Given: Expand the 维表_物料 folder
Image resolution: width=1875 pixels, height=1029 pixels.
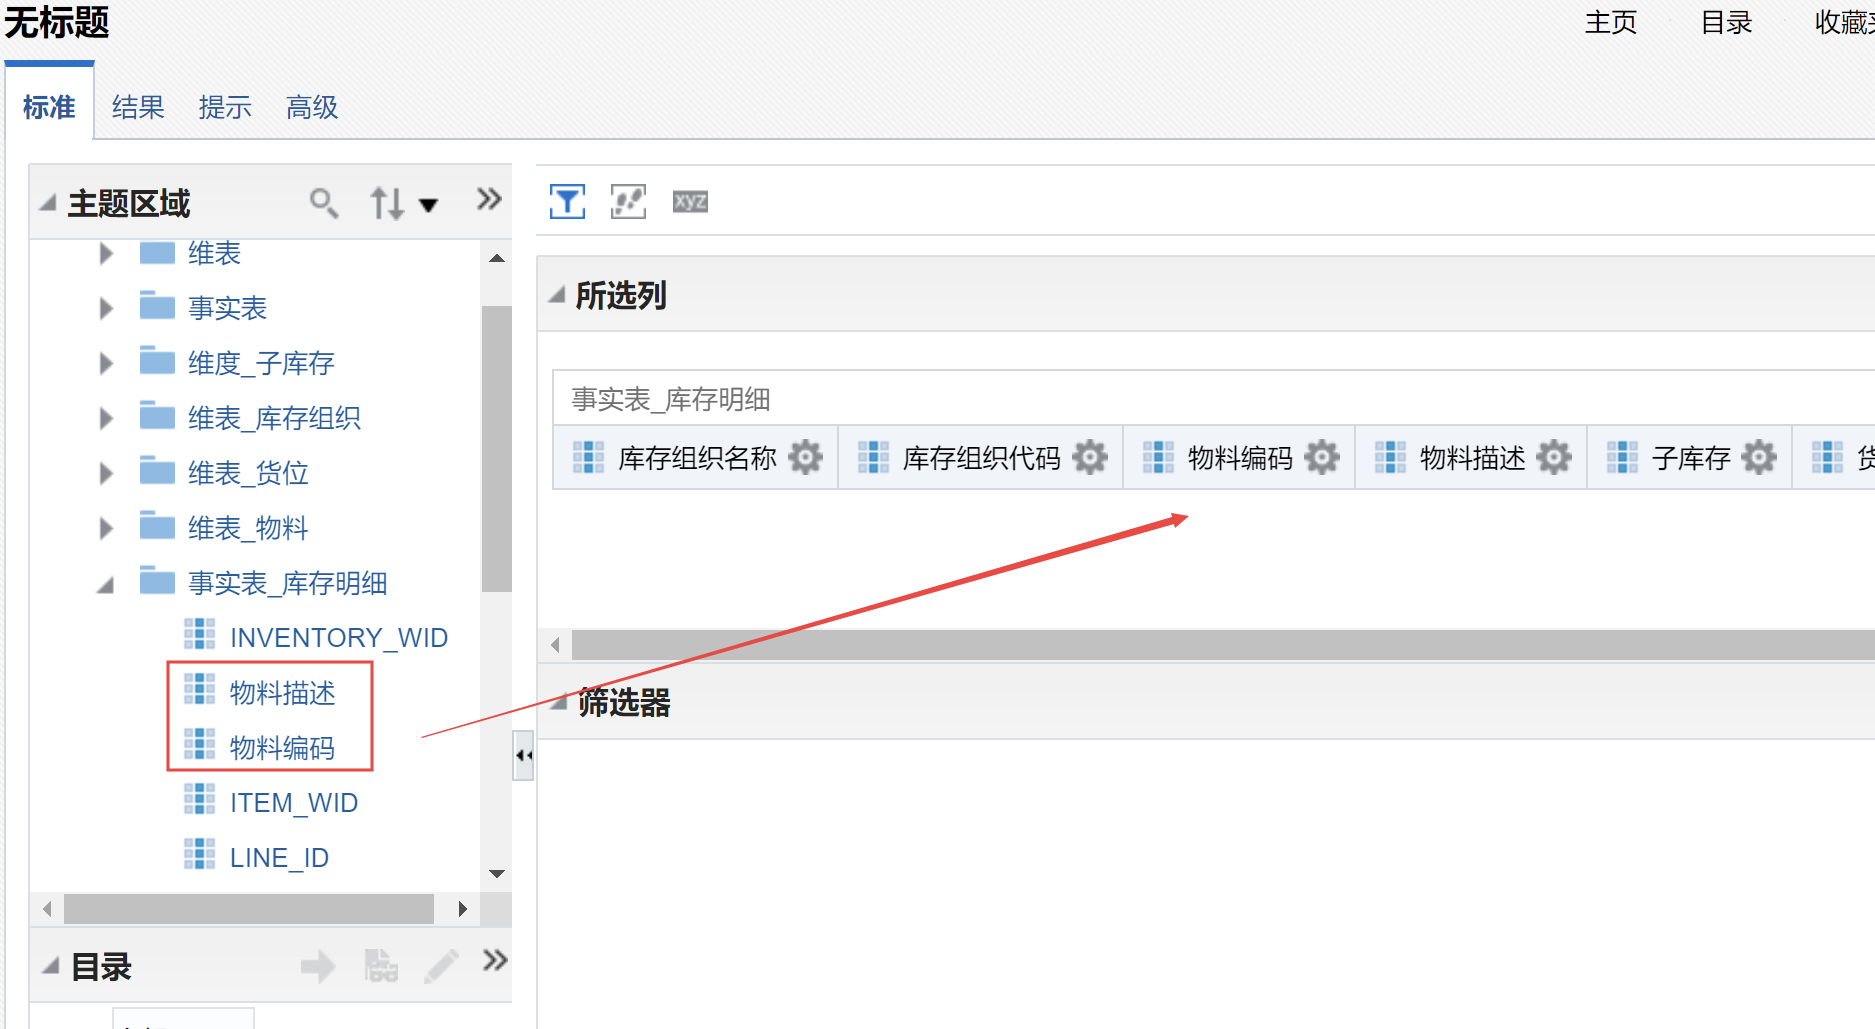Looking at the screenshot, I should [x=106, y=528].
